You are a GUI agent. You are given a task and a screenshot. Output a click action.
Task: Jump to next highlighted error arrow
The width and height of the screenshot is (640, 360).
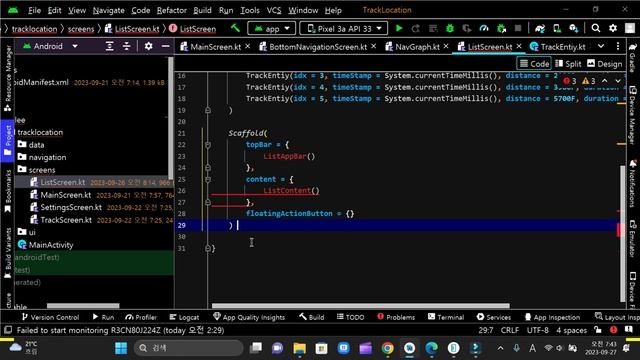[x=618, y=81]
